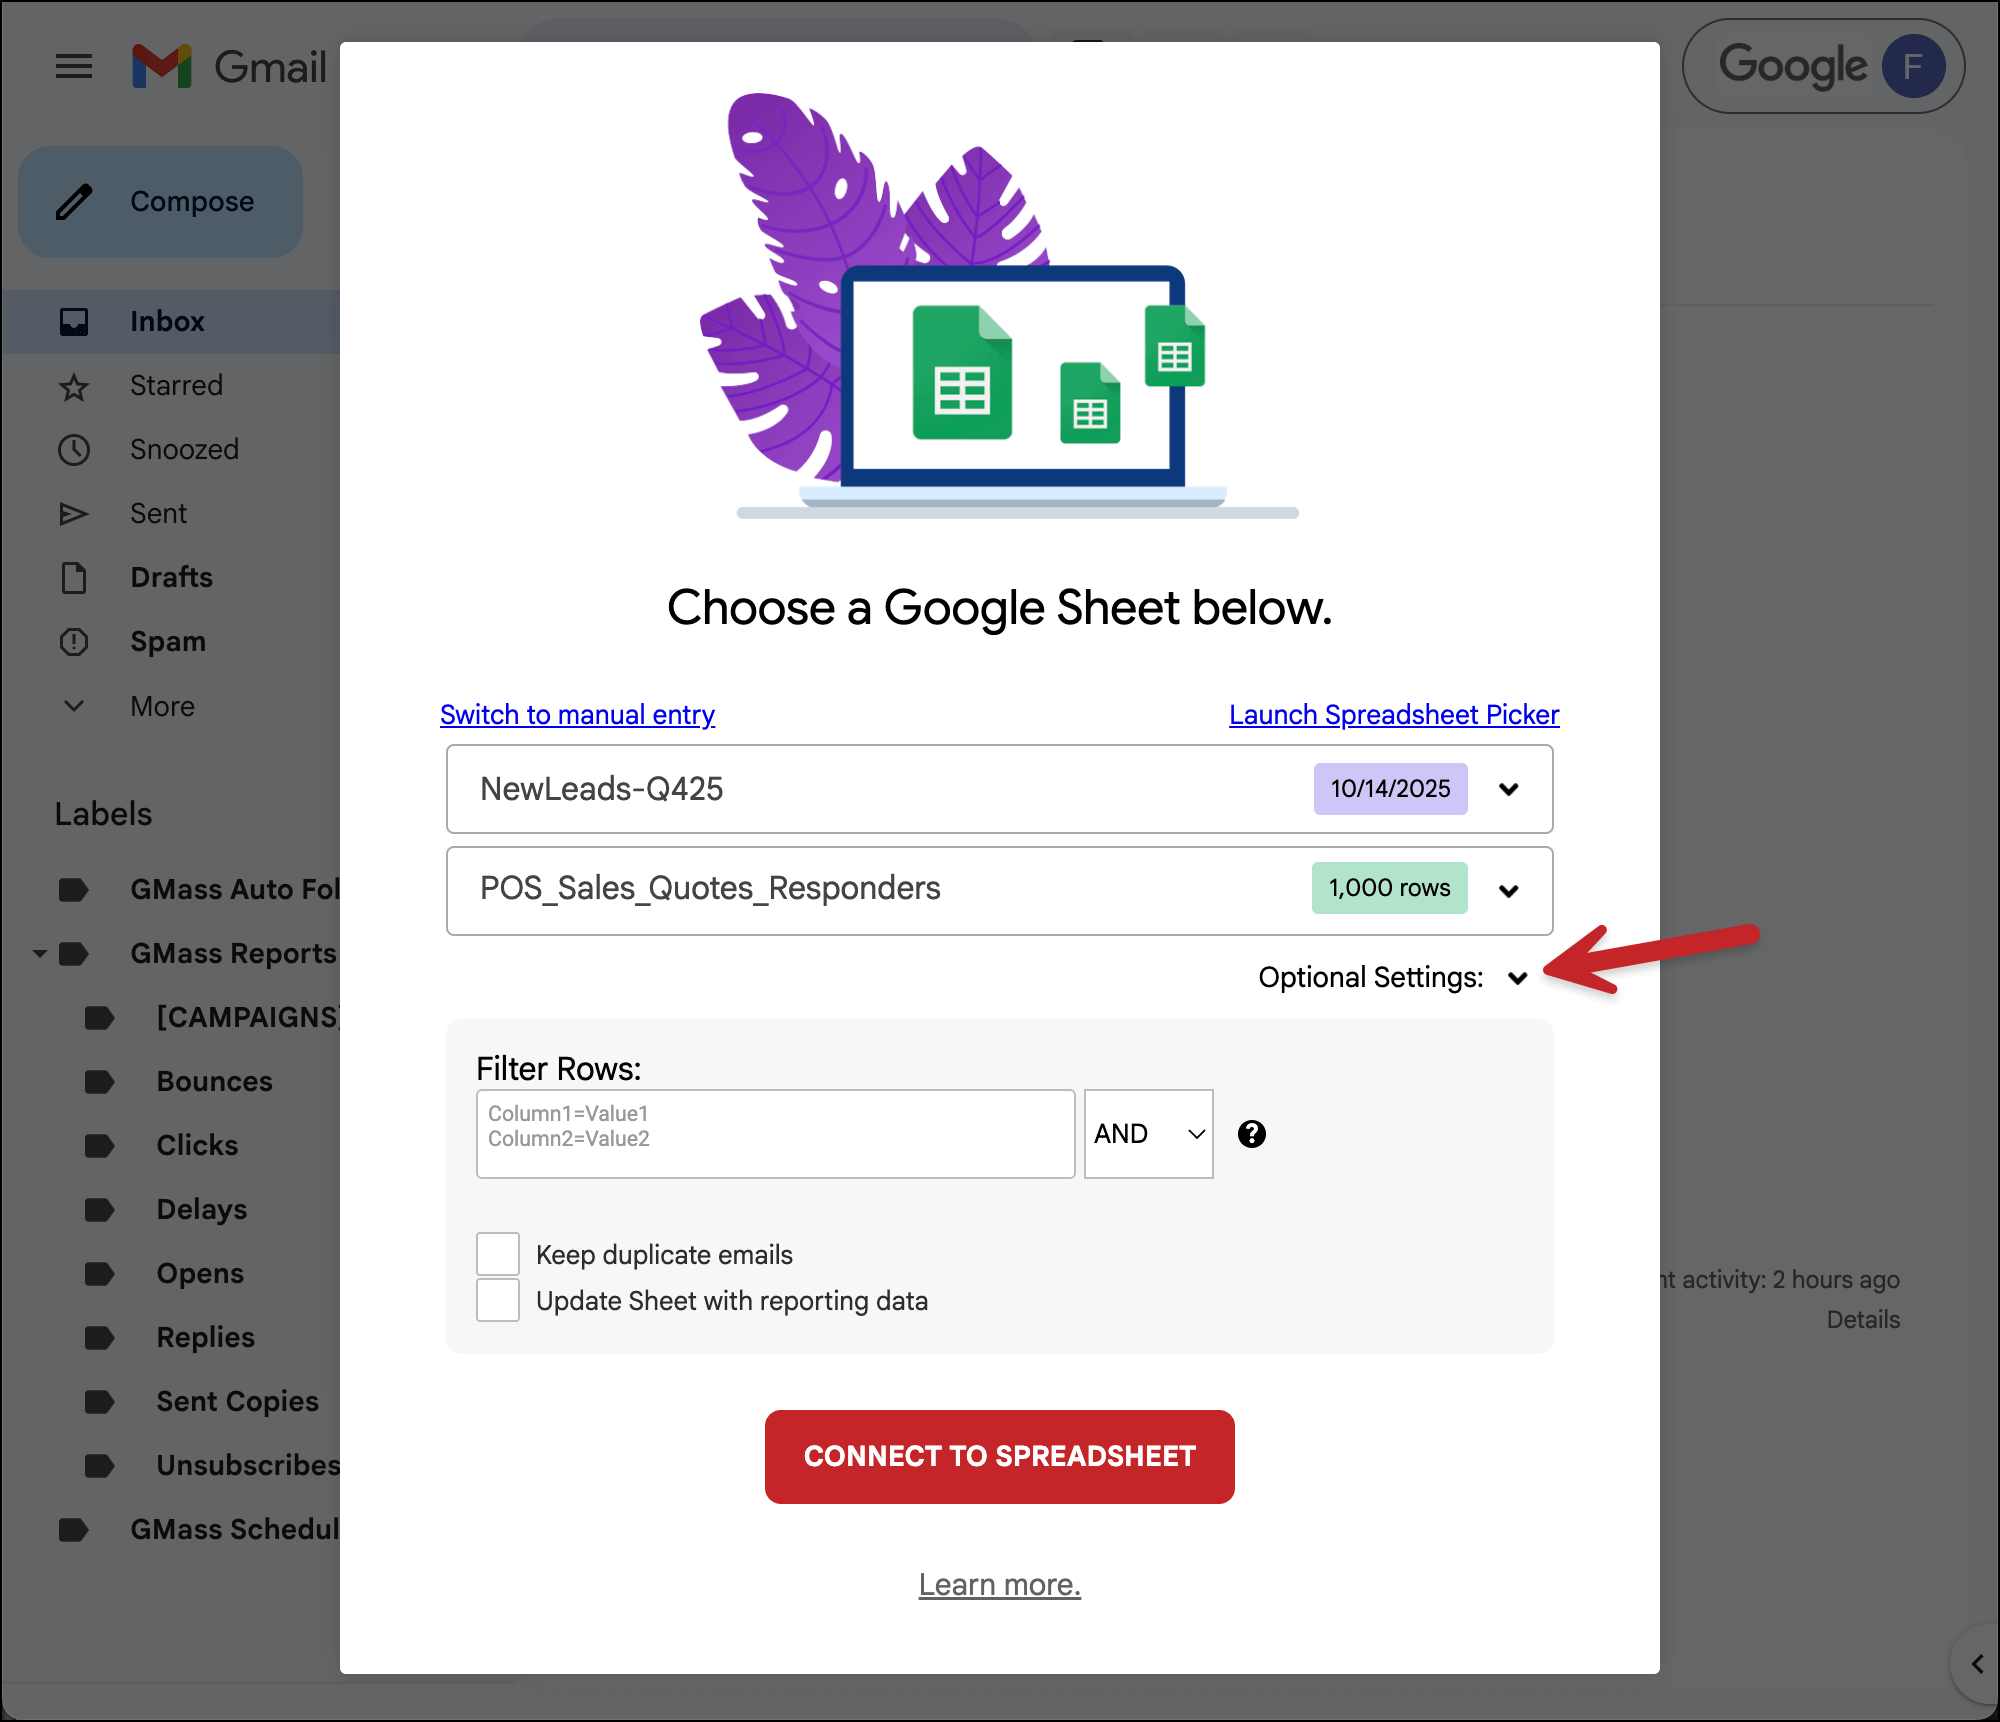
Task: Open the Sent folder
Action: [x=158, y=513]
